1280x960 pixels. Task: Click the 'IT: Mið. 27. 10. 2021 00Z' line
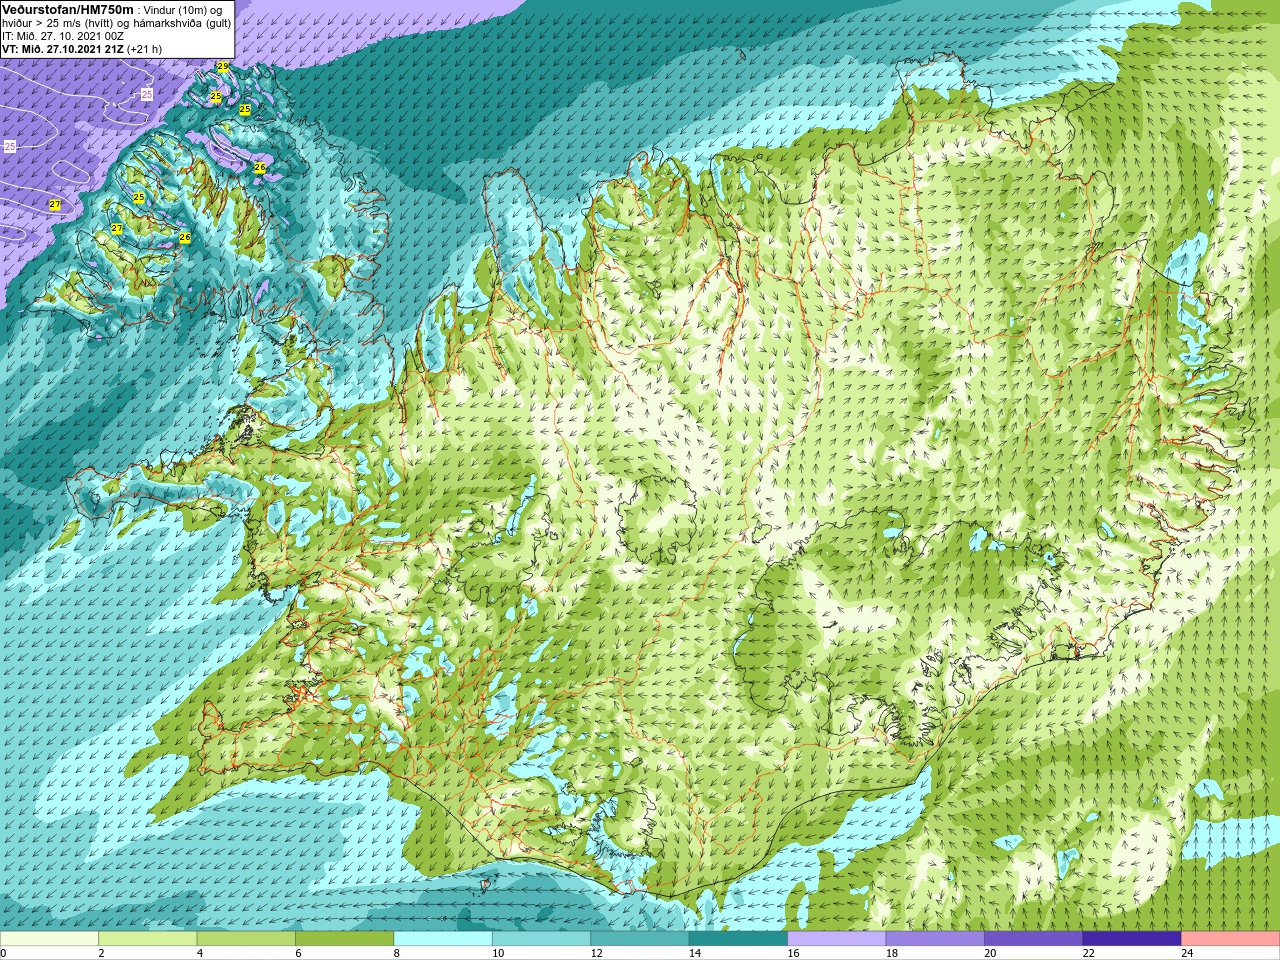click(63, 36)
